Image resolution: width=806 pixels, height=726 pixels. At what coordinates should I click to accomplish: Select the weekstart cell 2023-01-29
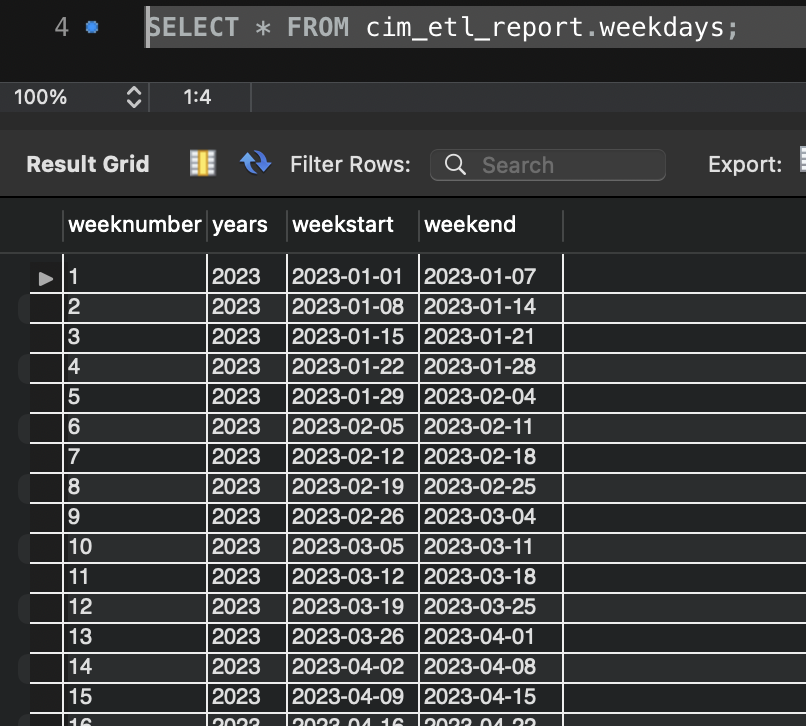(348, 397)
